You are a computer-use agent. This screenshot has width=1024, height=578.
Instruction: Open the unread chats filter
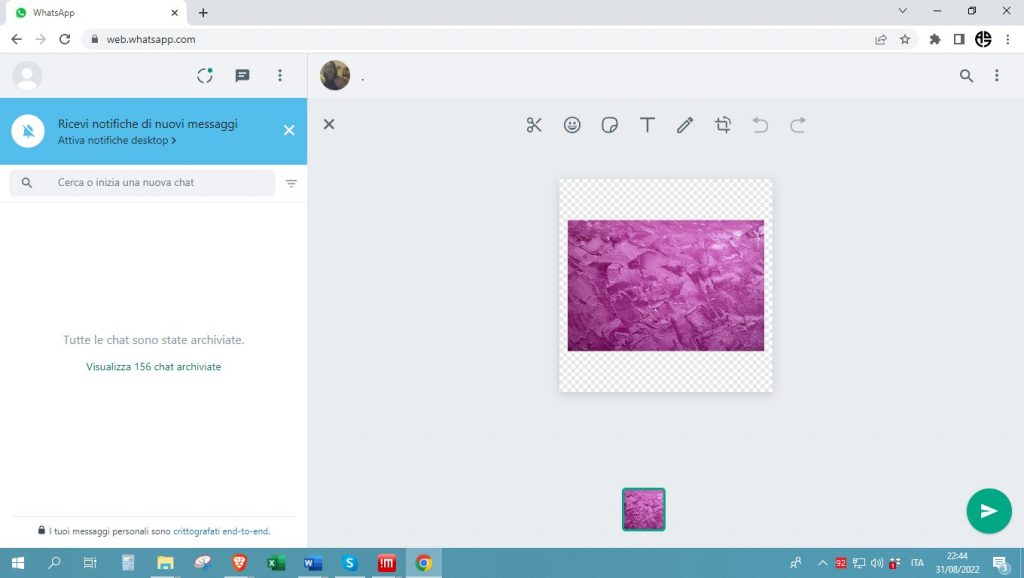pyautogui.click(x=291, y=183)
